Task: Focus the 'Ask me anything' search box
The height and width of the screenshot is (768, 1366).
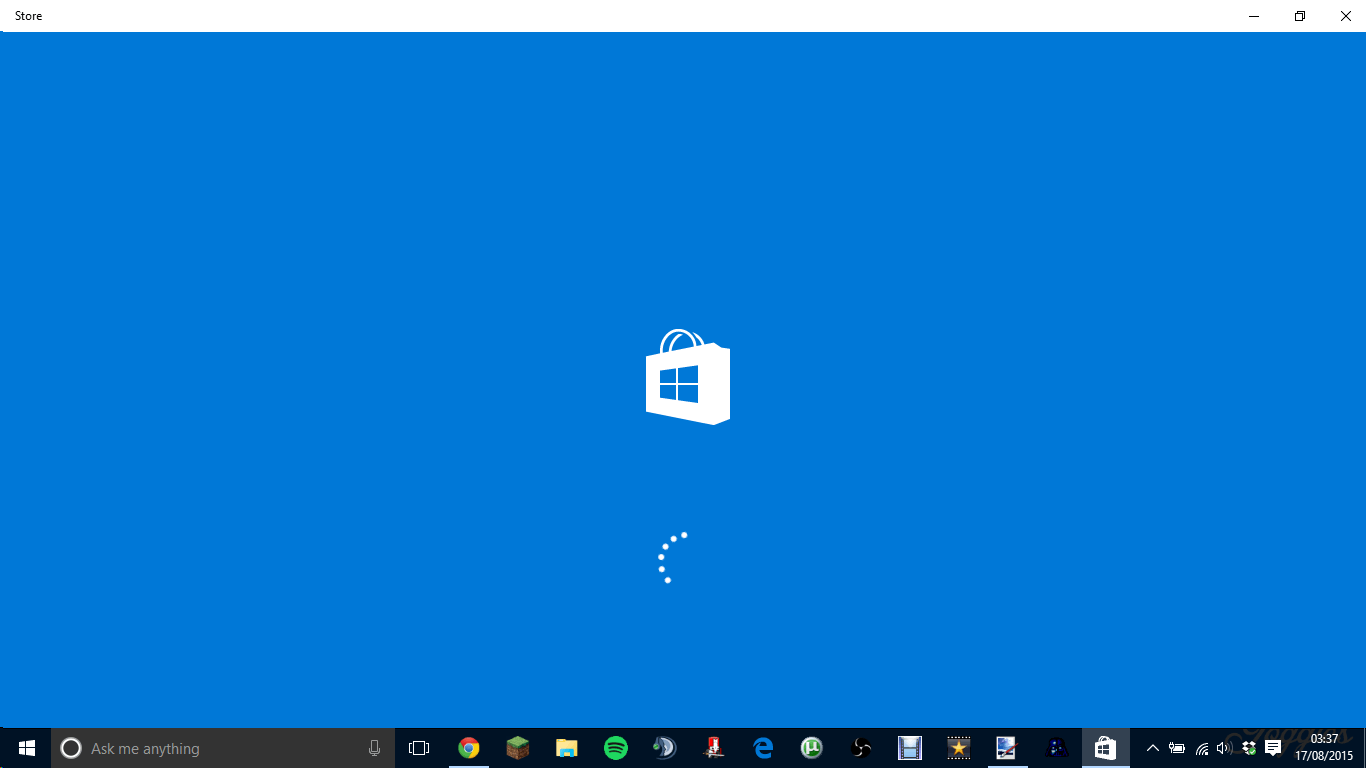Action: (x=223, y=748)
